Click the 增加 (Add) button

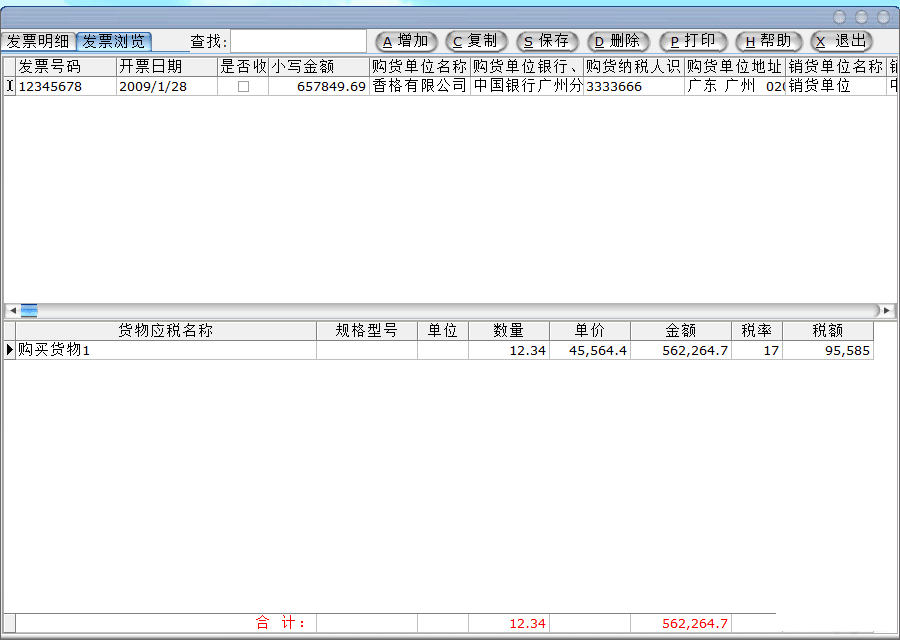tap(406, 41)
